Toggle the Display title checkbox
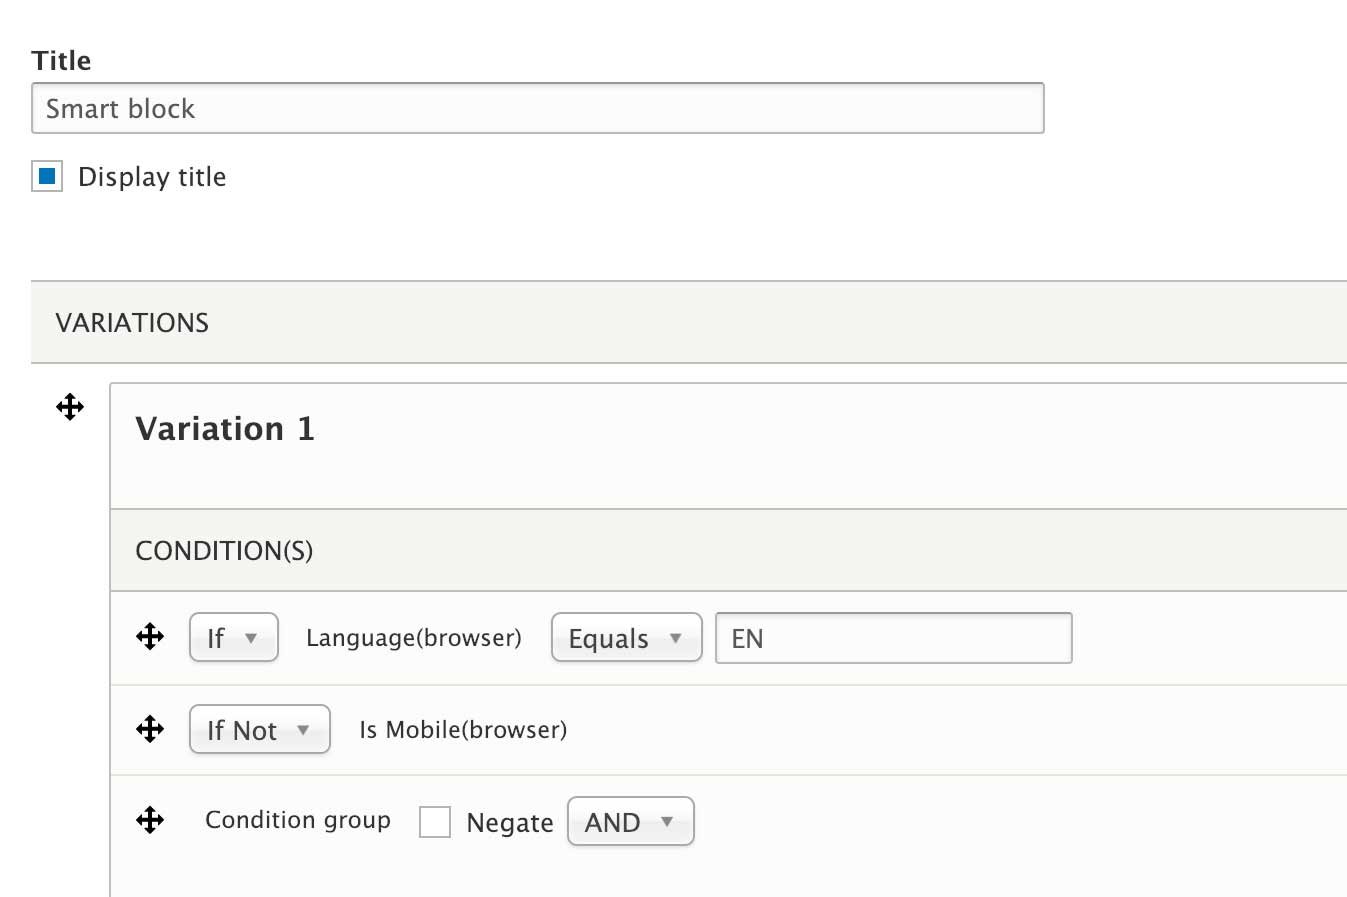 tap(47, 176)
